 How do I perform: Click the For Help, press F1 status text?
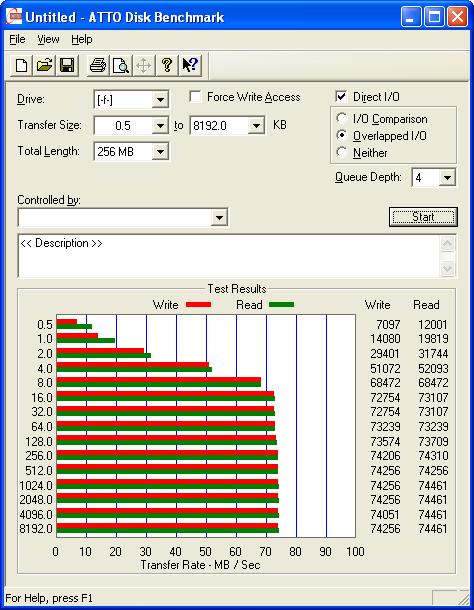(x=49, y=598)
